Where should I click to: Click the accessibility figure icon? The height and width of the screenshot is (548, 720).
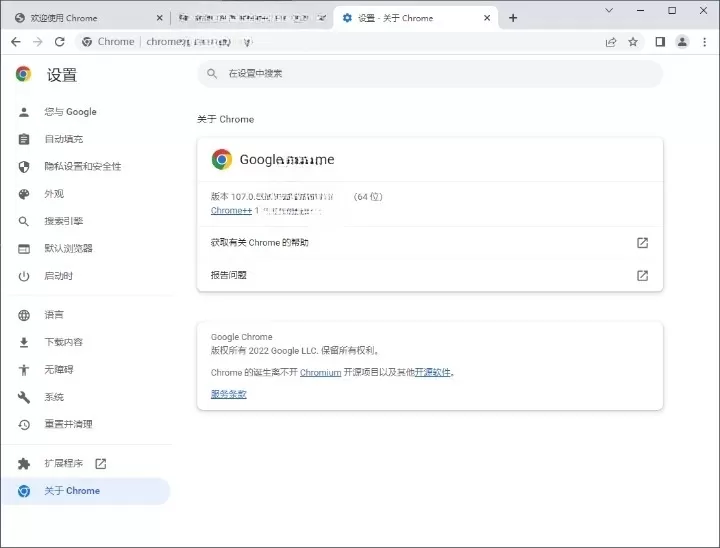[24, 370]
